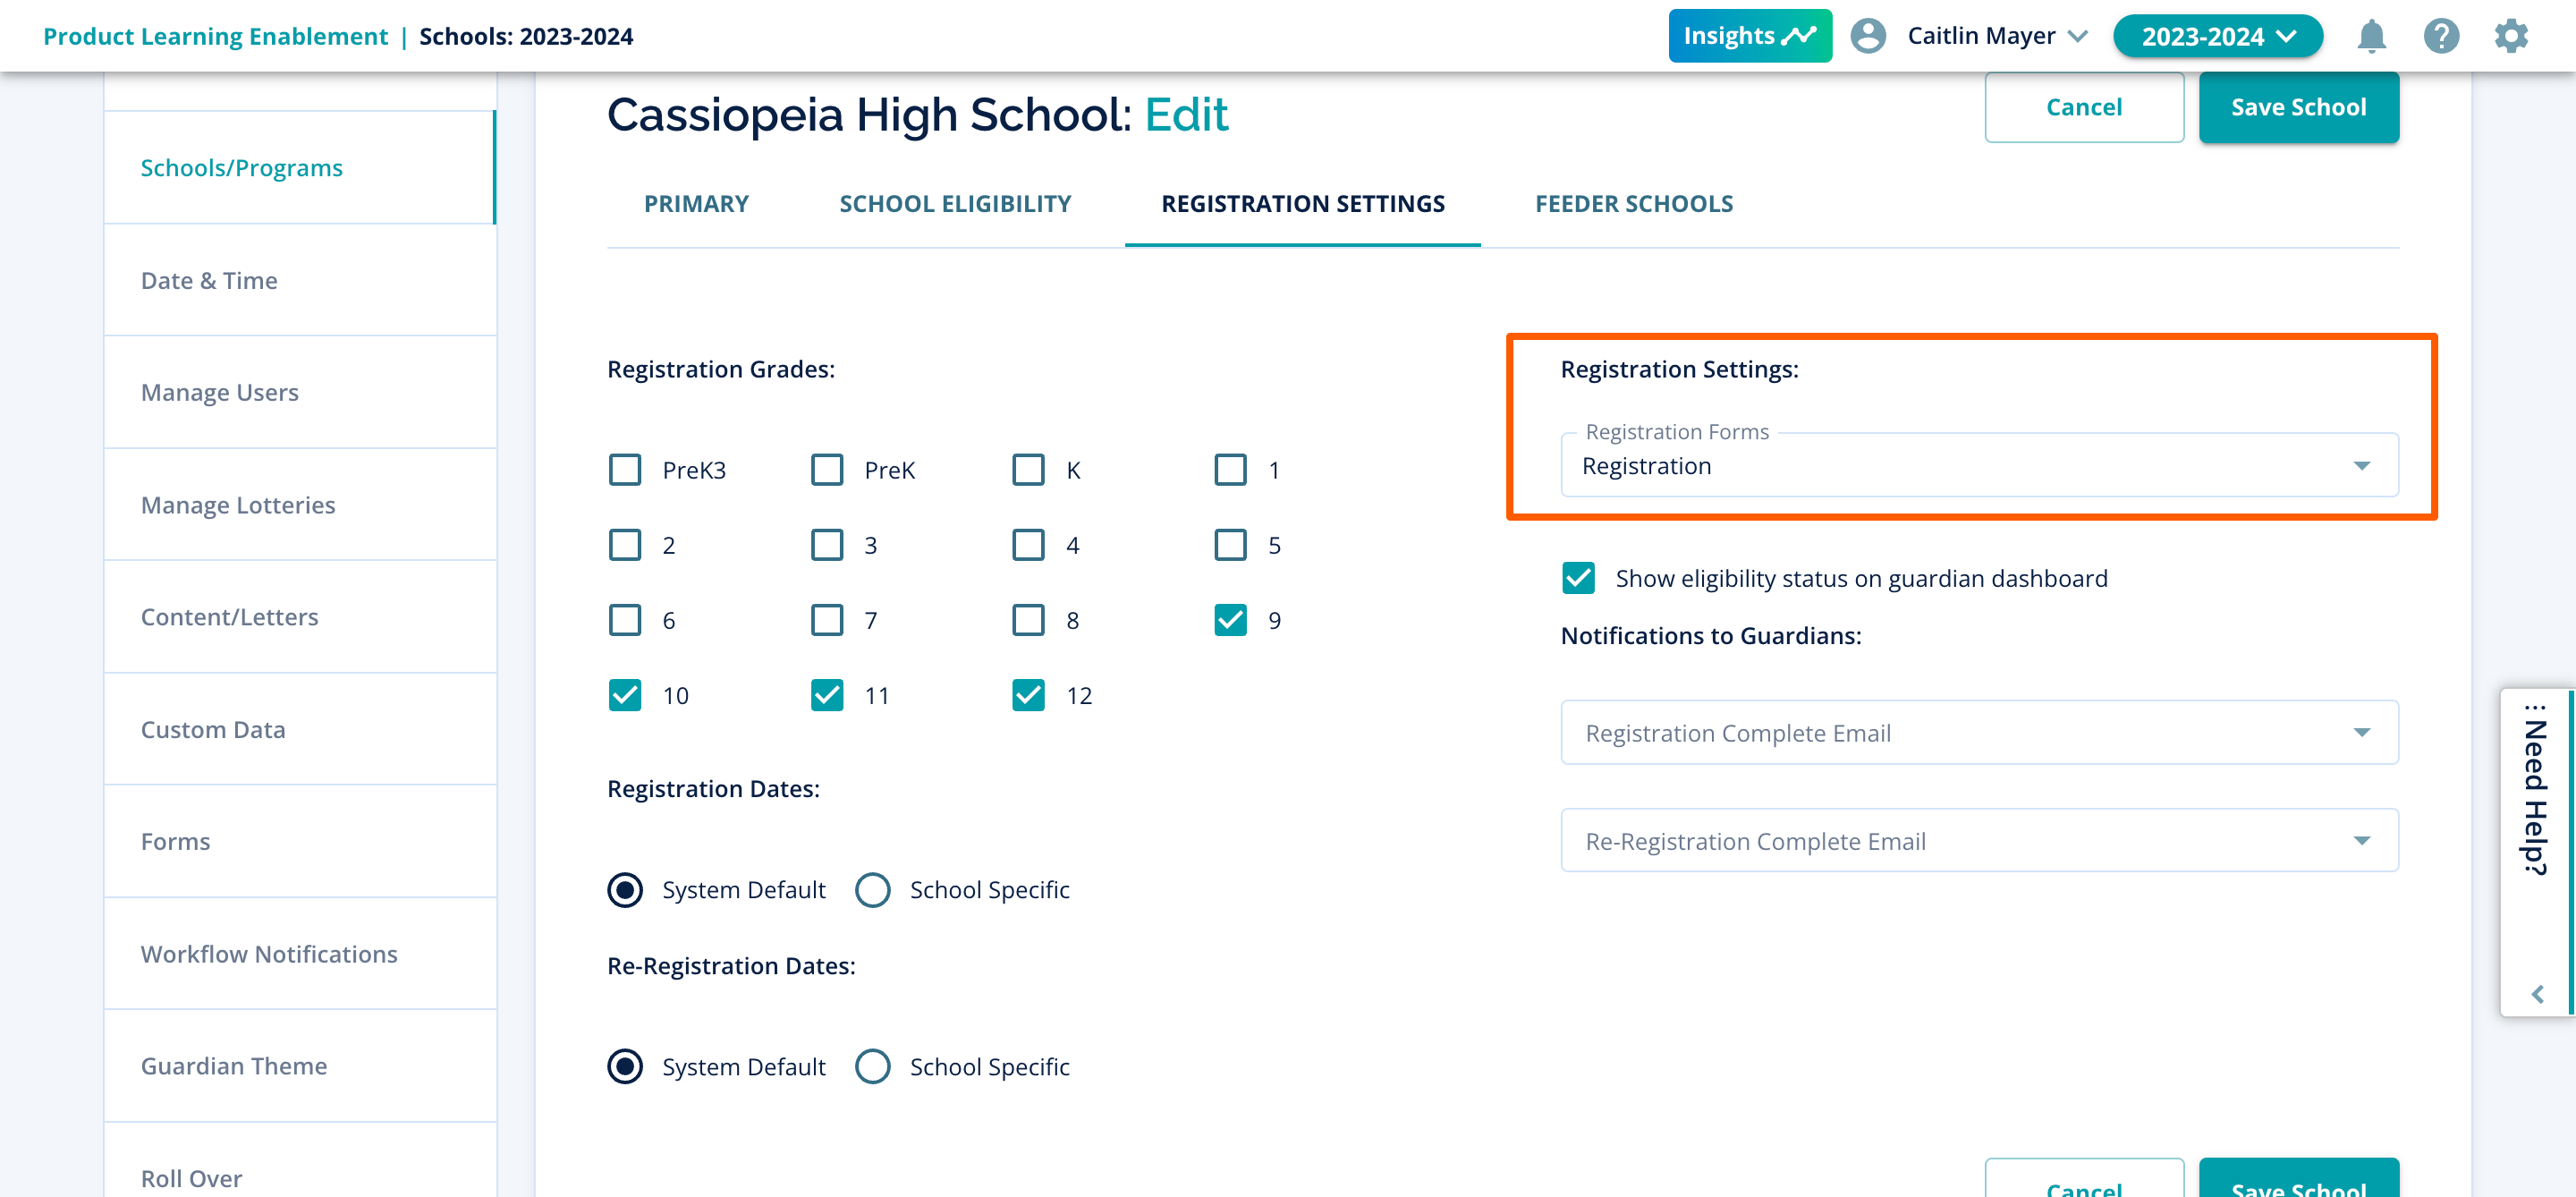Open the 2023-2024 school year selector
The image size is (2576, 1197).
click(2217, 36)
